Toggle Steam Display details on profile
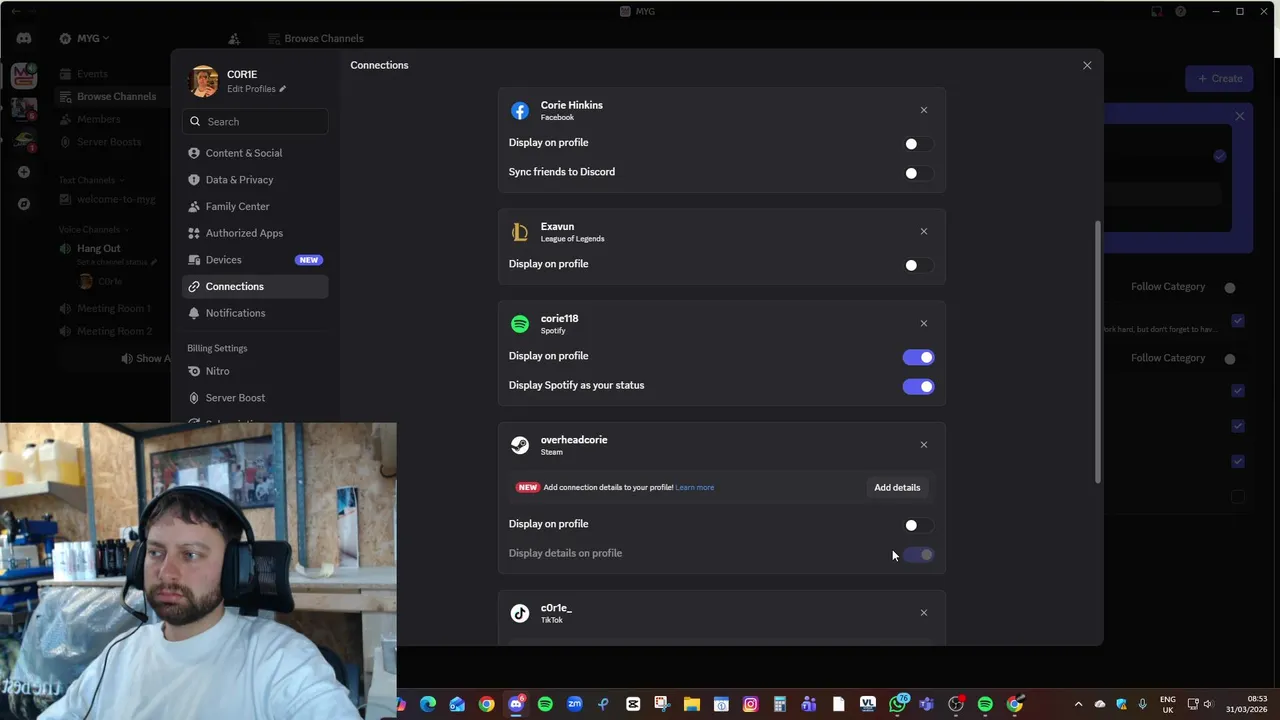 918,554
